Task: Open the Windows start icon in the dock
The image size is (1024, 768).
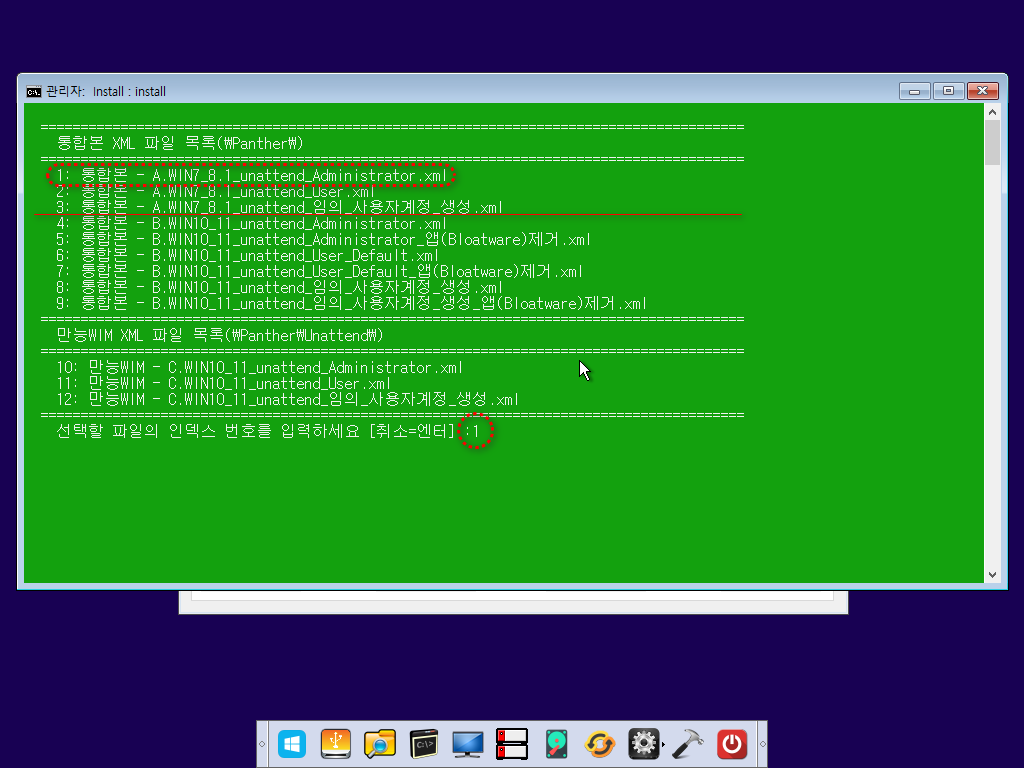Action: tap(291, 744)
